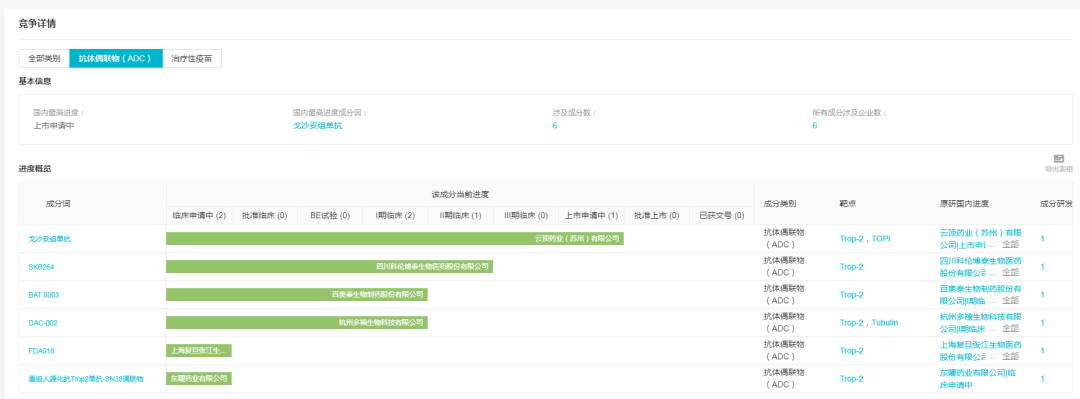The width and height of the screenshot is (1080, 399).
Task: Open the Trop-2 target for SKB264
Action: click(851, 267)
